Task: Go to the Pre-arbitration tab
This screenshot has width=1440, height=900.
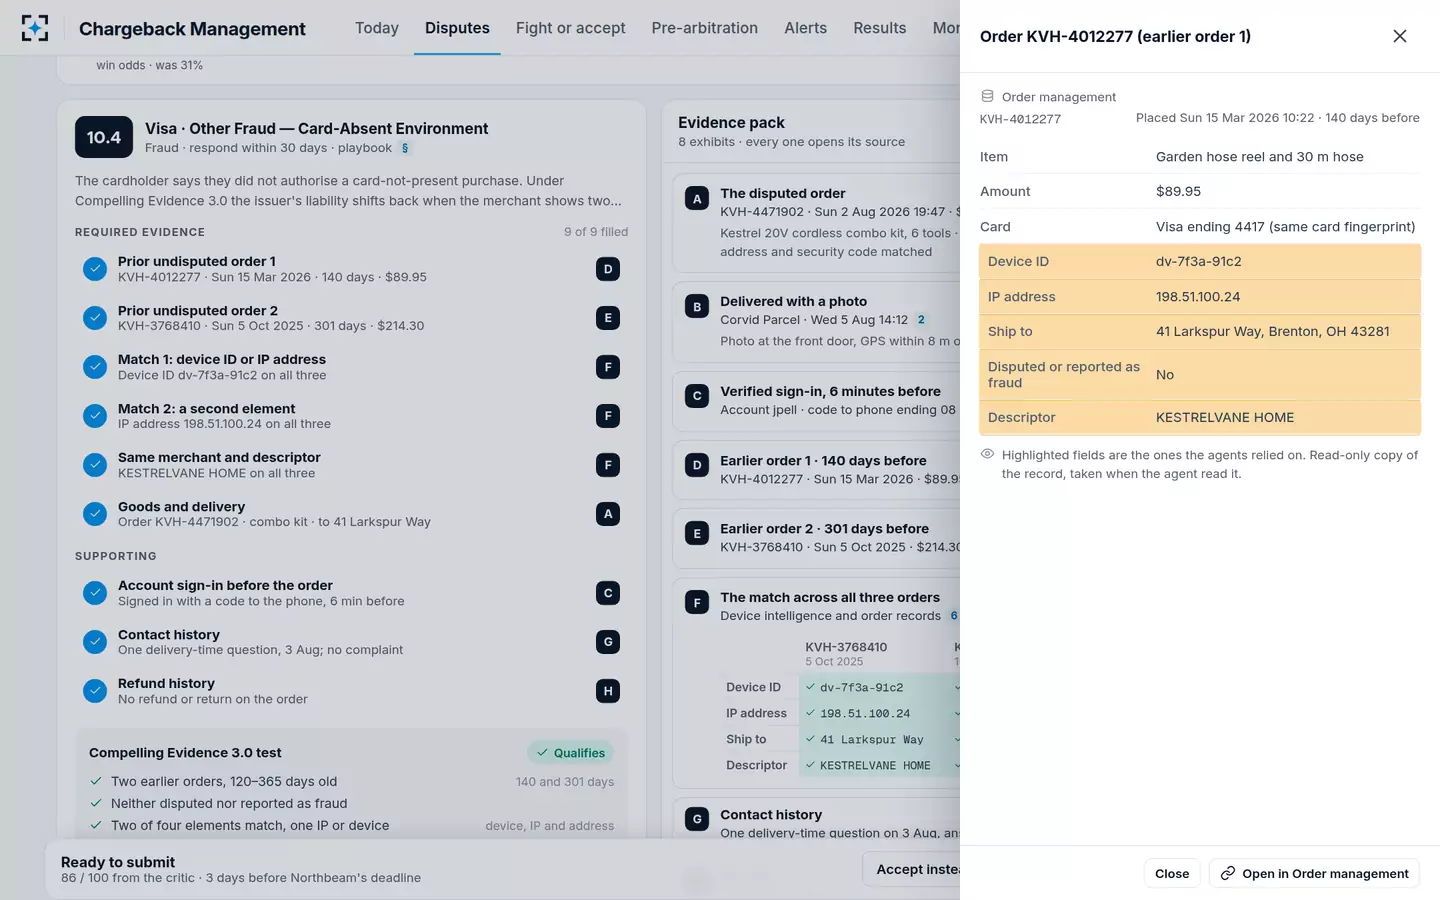Action: 705,28
